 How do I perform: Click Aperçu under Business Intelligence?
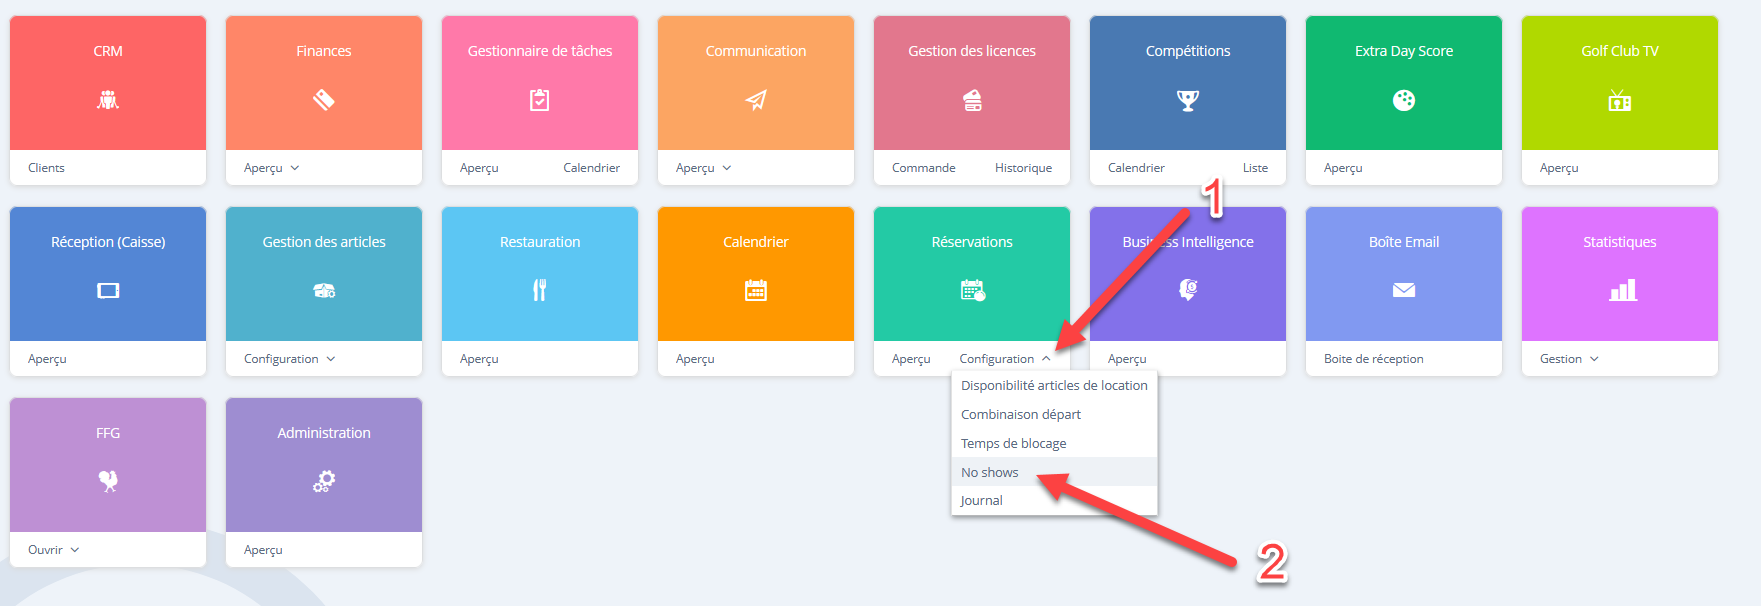(1127, 359)
